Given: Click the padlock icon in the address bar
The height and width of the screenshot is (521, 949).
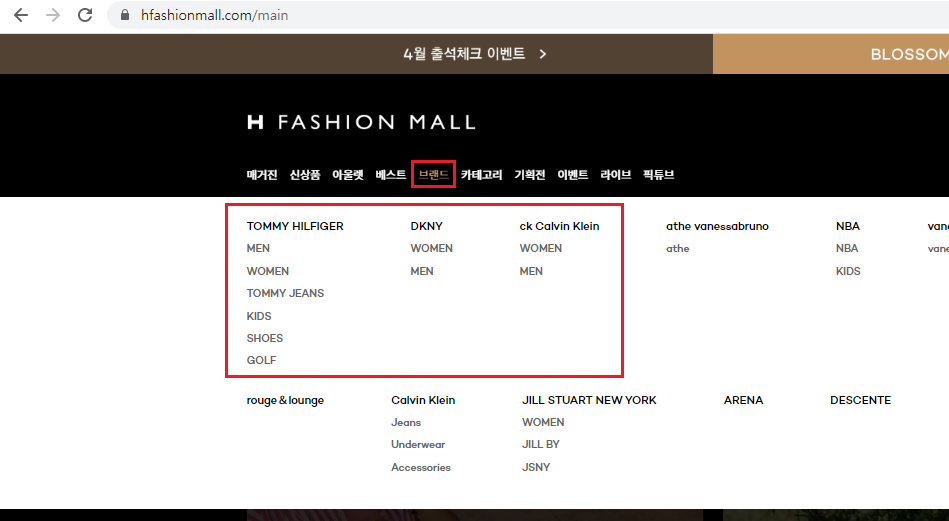Looking at the screenshot, I should (x=125, y=15).
